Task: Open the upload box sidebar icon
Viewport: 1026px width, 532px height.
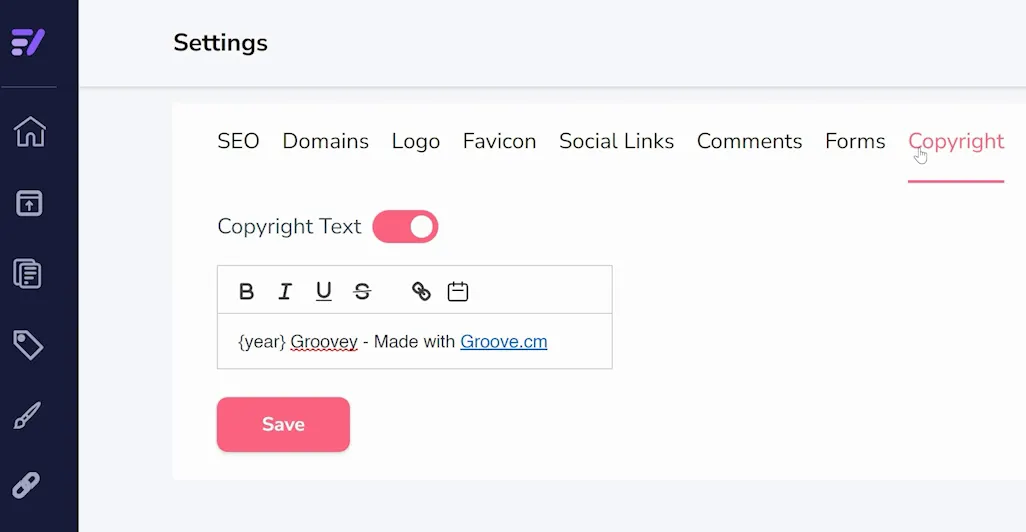Action: [29, 204]
